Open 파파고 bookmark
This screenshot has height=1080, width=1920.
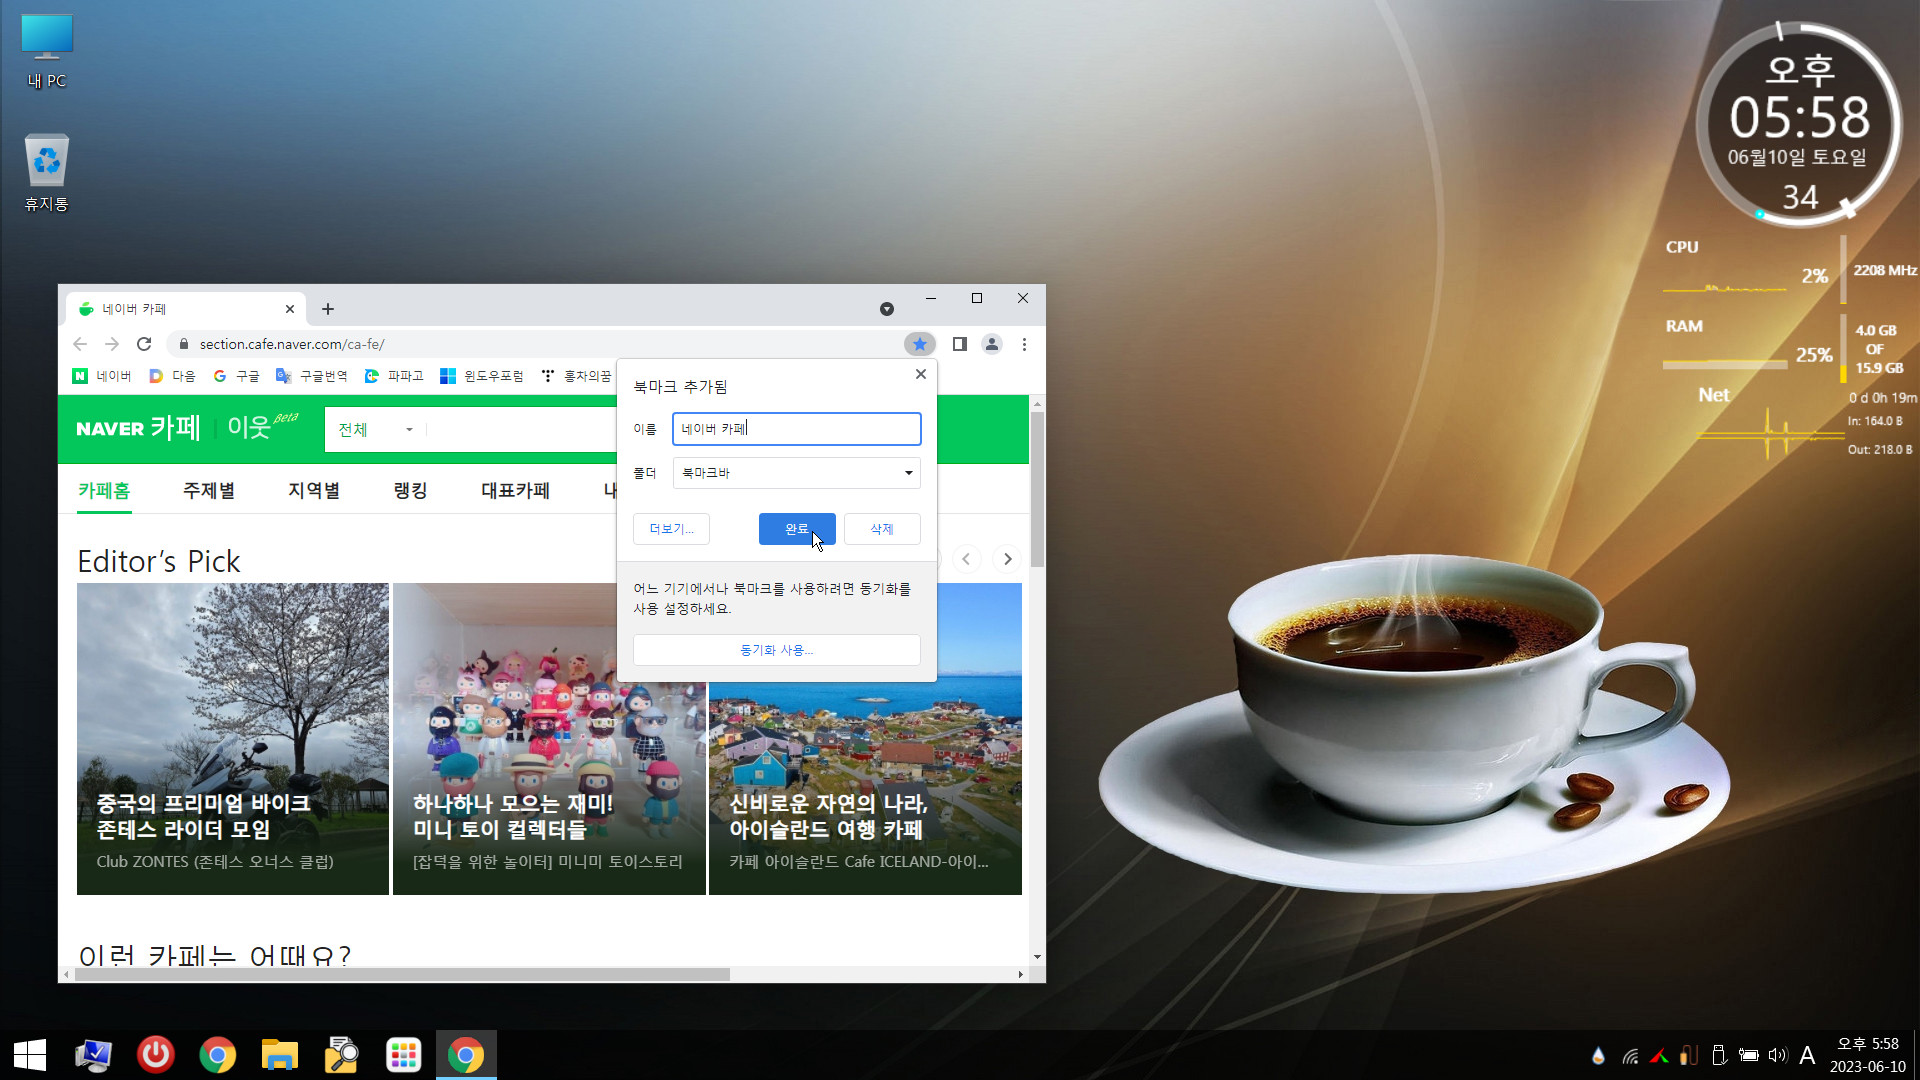pyautogui.click(x=394, y=376)
